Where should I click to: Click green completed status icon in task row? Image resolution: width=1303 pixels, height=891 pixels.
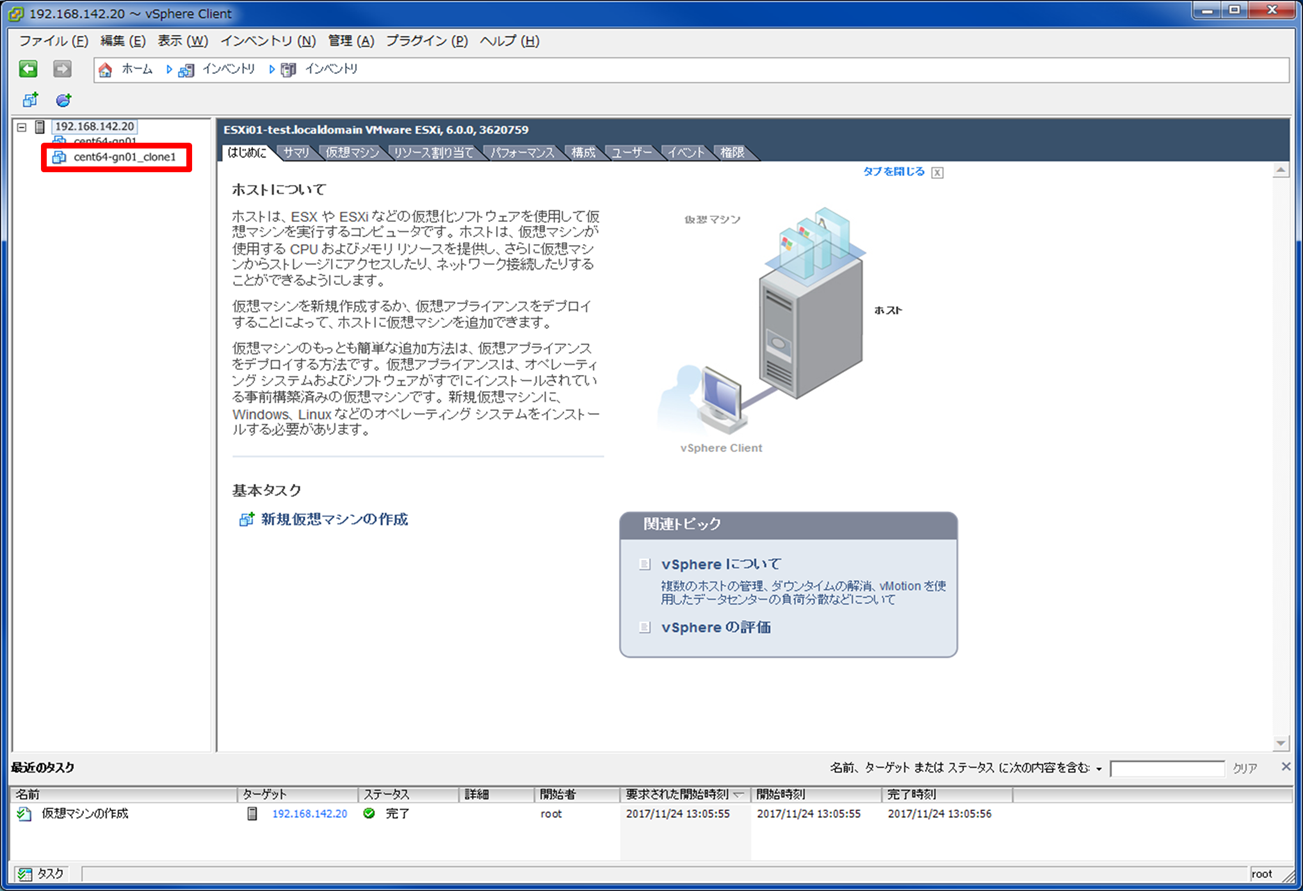[x=369, y=814]
